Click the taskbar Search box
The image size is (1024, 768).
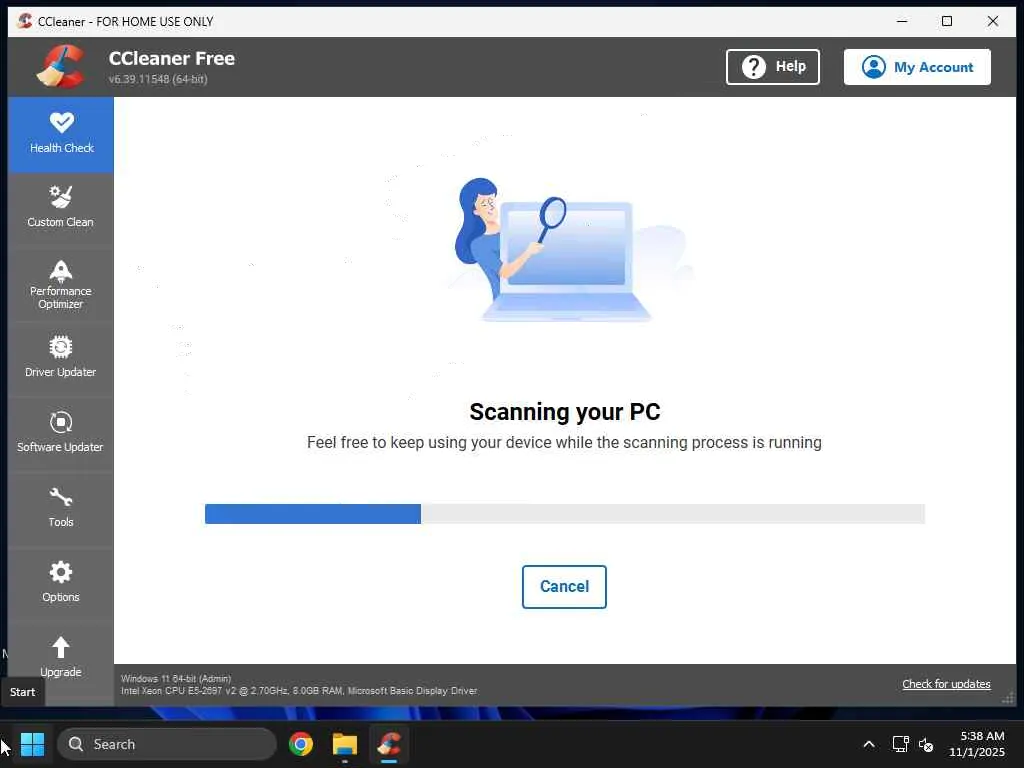click(x=167, y=744)
